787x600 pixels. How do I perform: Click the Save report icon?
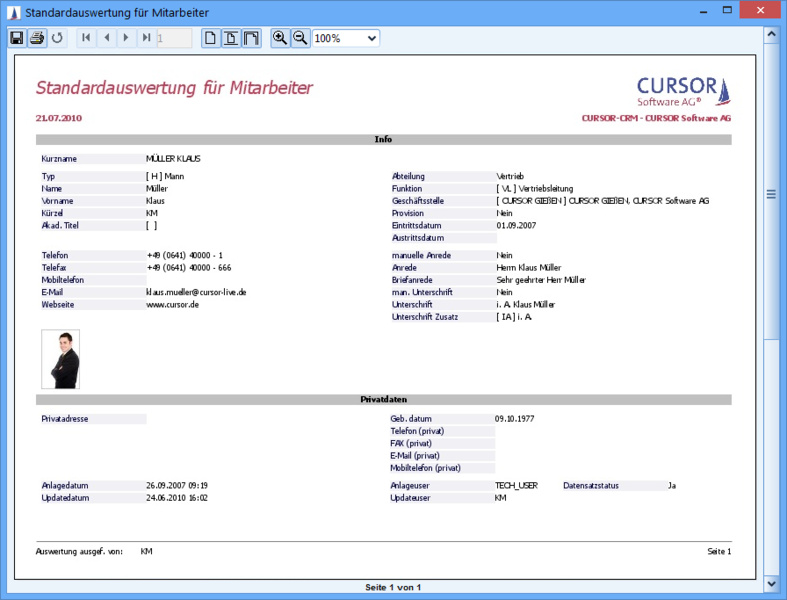(16, 38)
